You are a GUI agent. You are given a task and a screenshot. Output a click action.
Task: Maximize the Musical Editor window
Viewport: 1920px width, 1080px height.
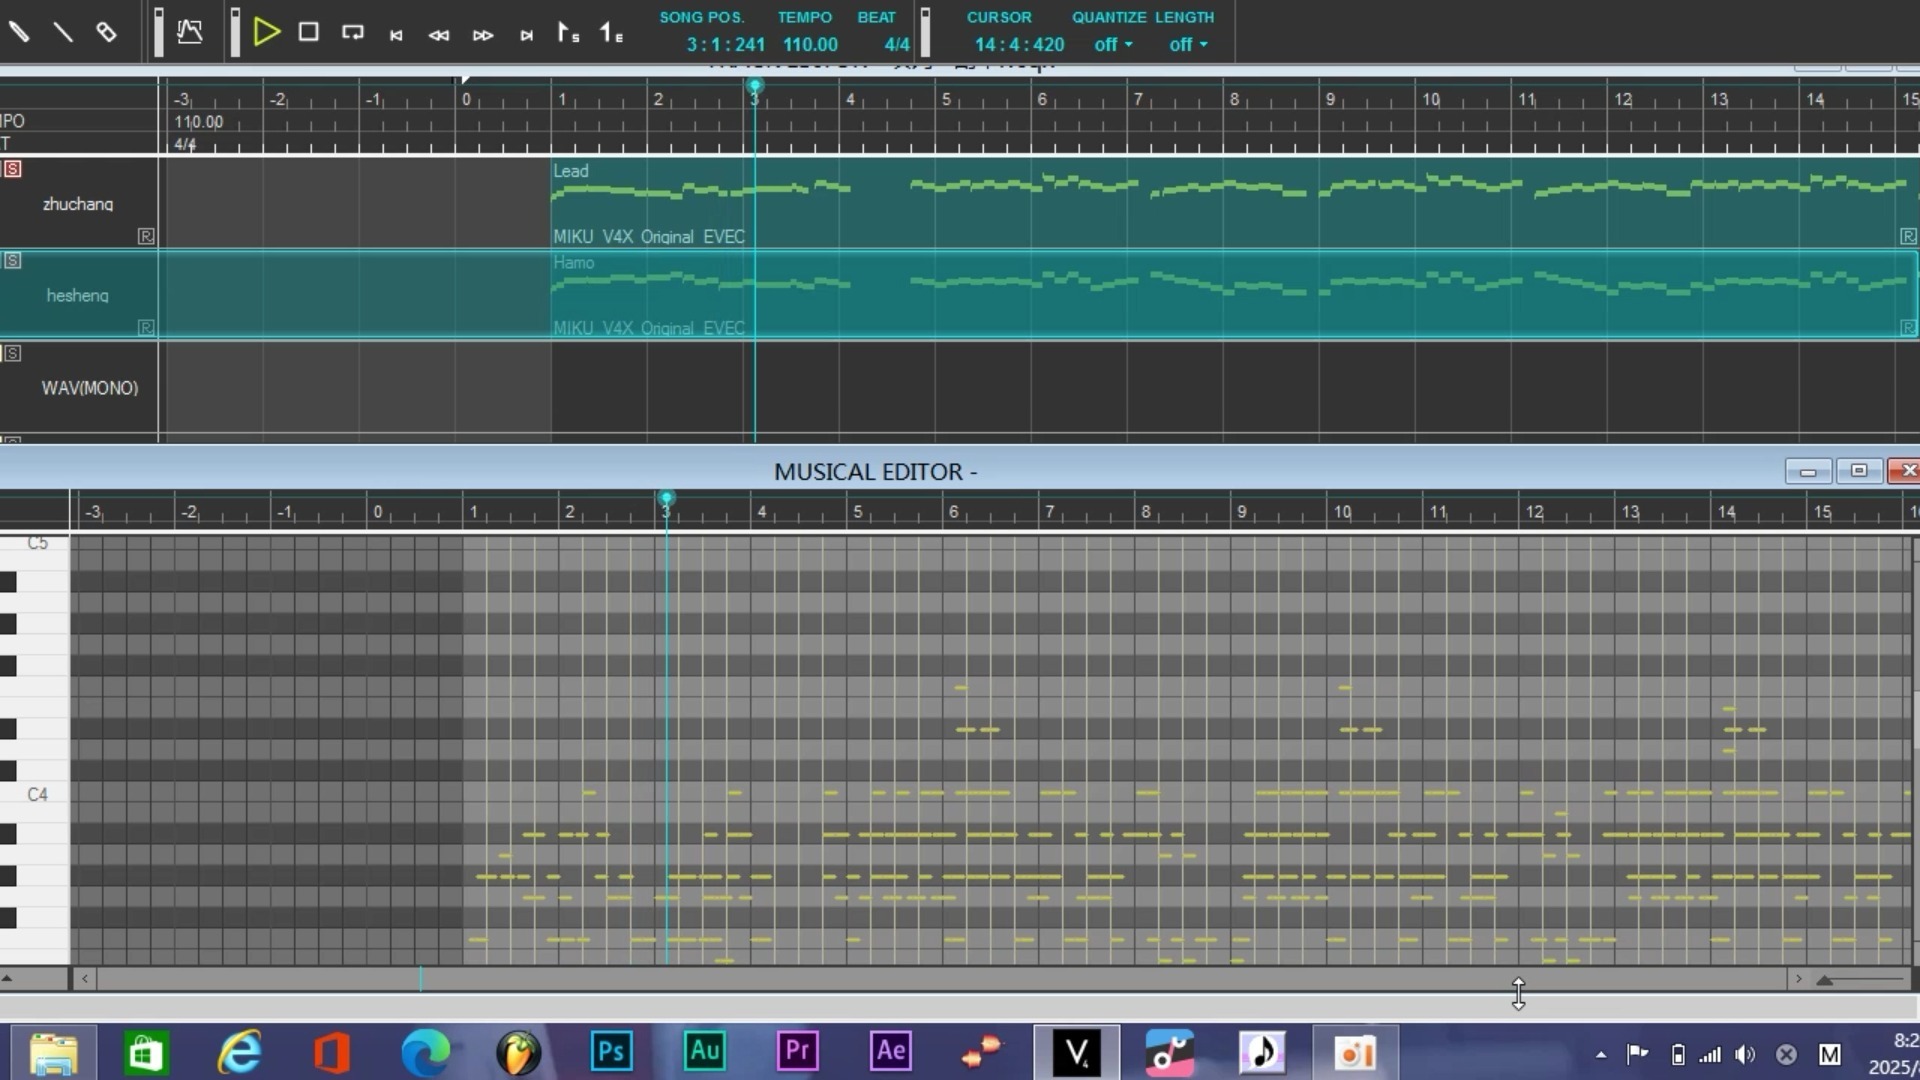pyautogui.click(x=1859, y=470)
